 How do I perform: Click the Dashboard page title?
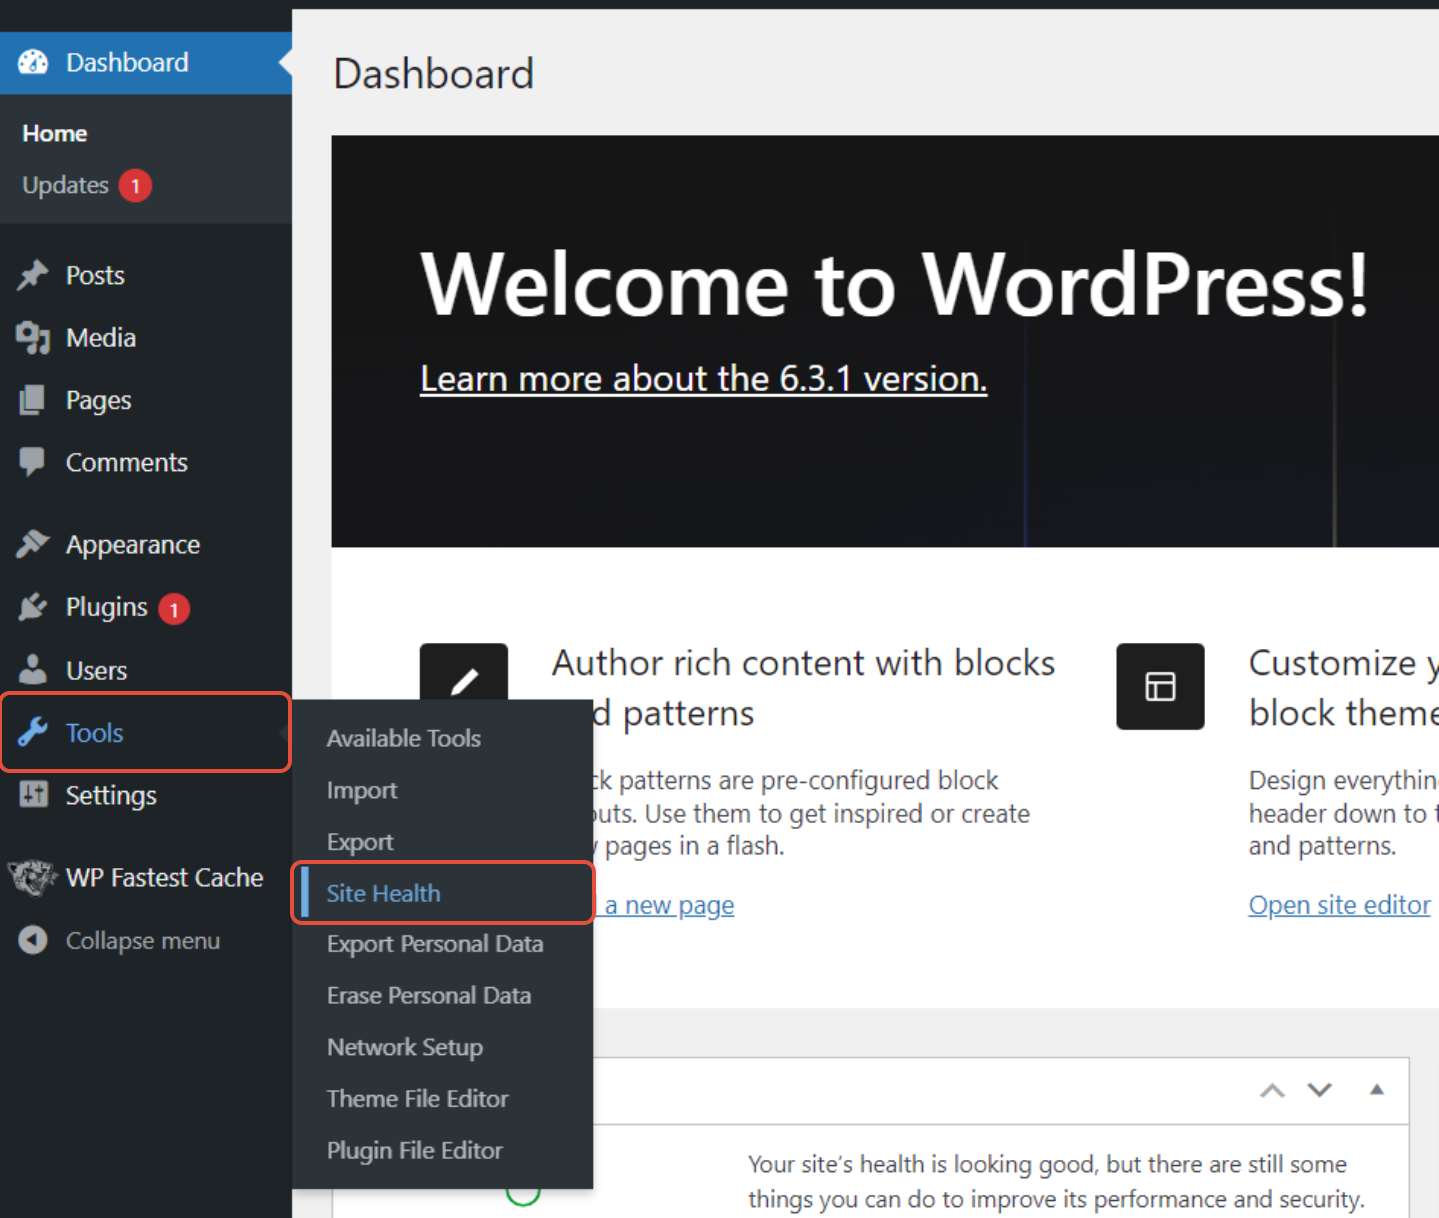pyautogui.click(x=433, y=74)
